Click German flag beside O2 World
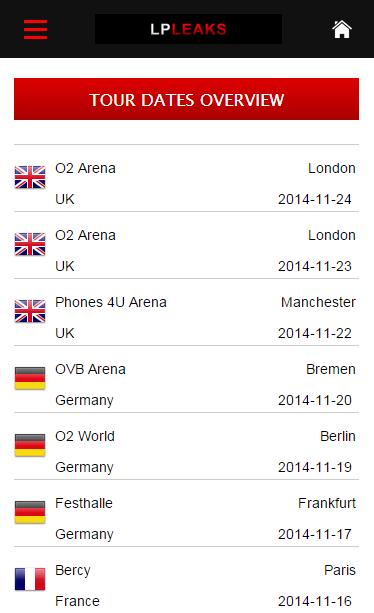This screenshot has height=613, width=374. [x=30, y=445]
